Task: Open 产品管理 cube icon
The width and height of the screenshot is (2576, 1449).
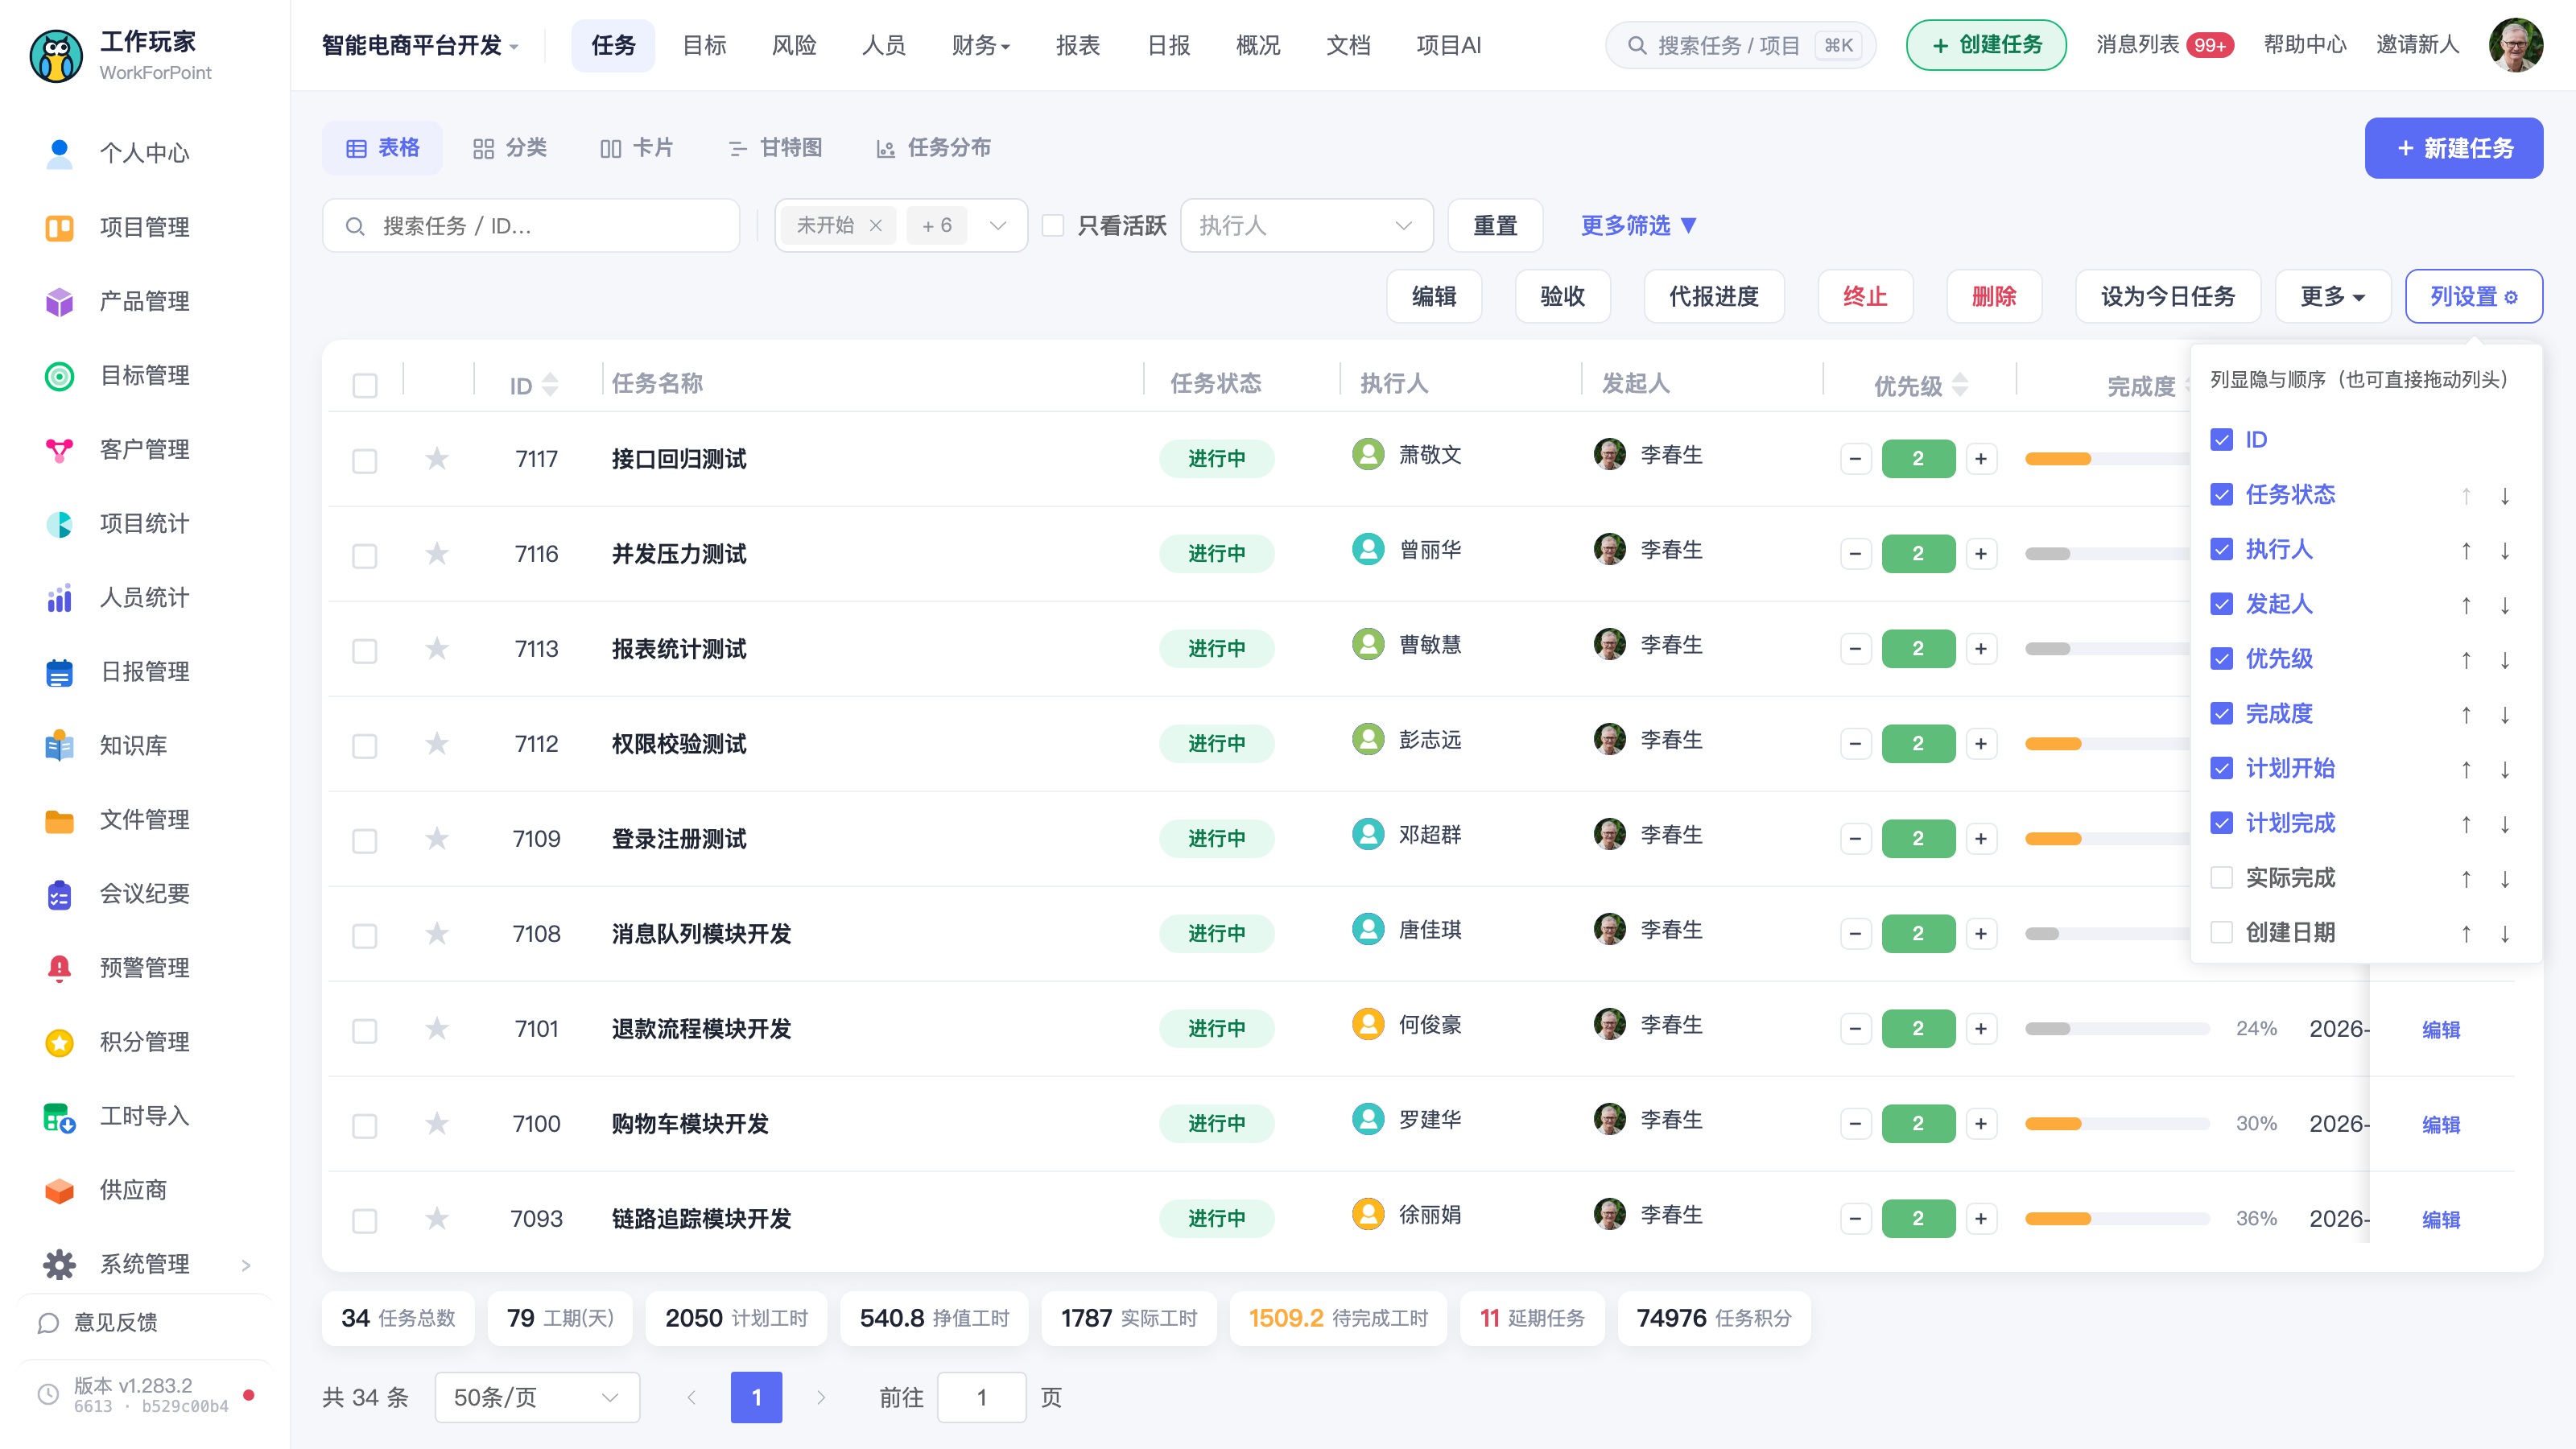Action: 59,301
